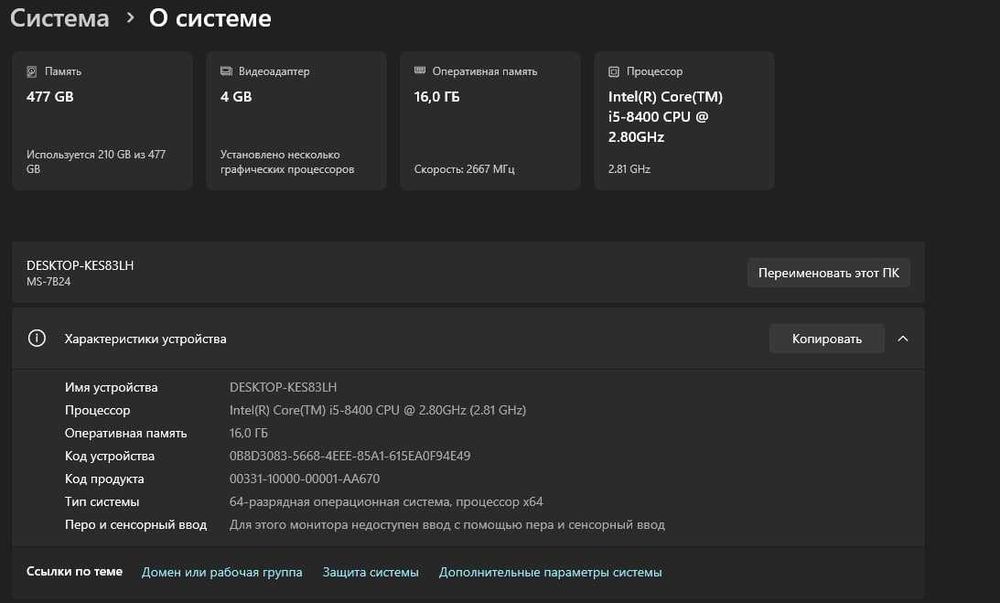
Task: Select 64-разрядная операционная система value
Action: 386,502
